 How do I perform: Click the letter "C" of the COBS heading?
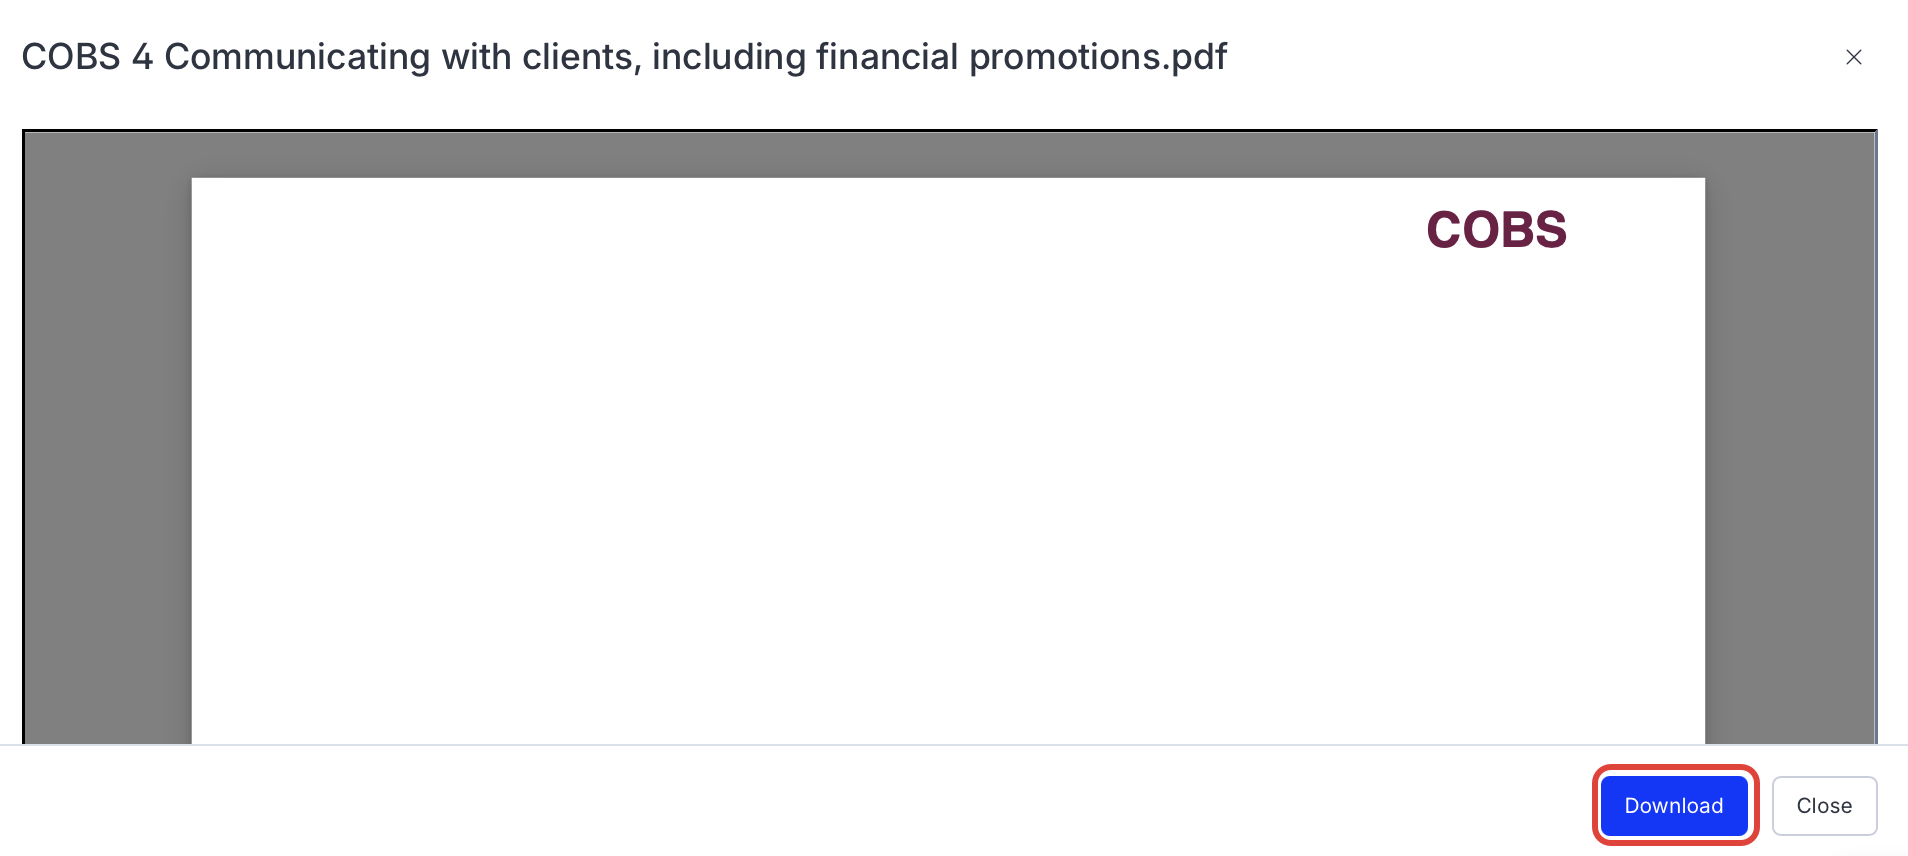tap(1444, 230)
